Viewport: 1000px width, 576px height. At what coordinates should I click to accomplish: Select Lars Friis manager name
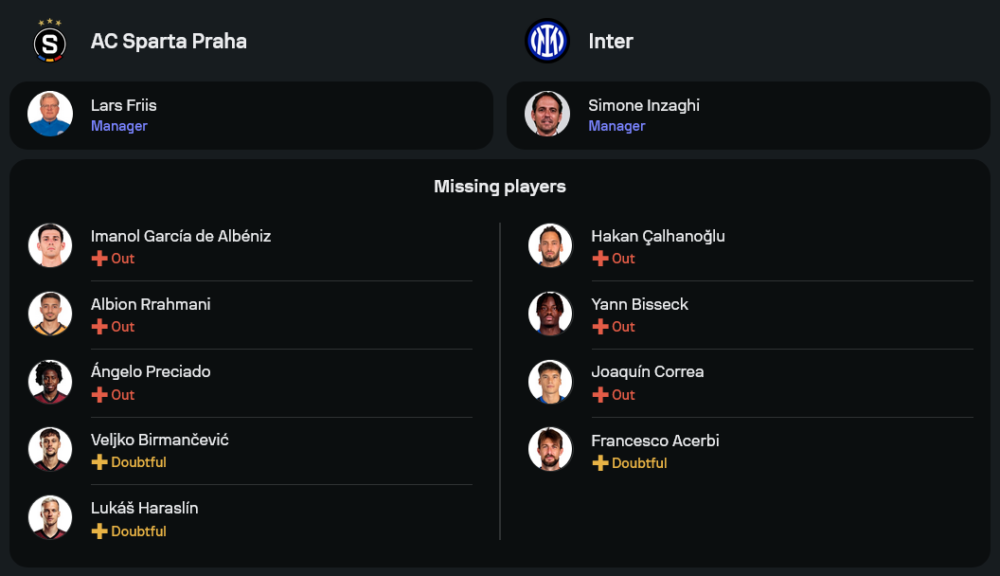(123, 105)
